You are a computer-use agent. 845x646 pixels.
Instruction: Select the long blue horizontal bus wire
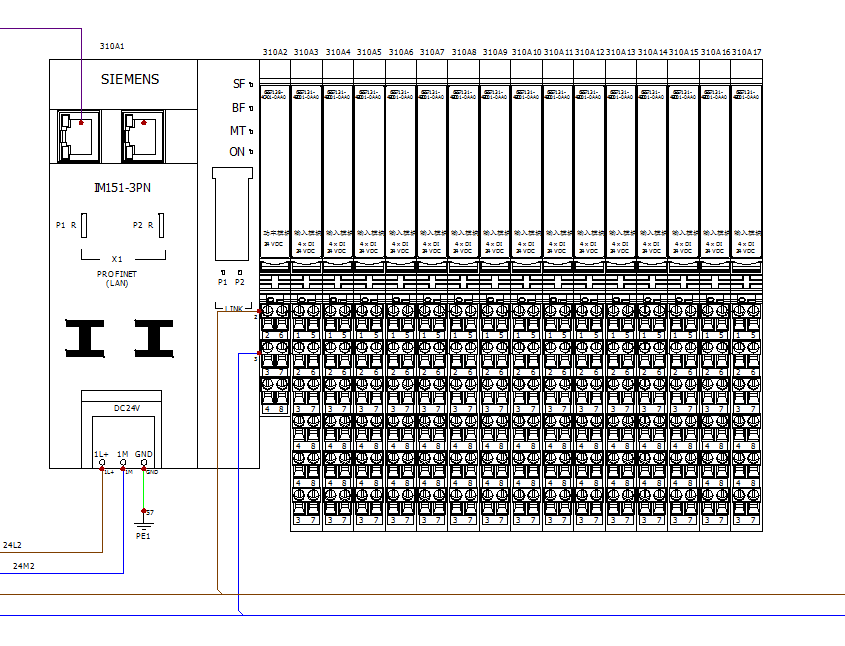[422, 615]
